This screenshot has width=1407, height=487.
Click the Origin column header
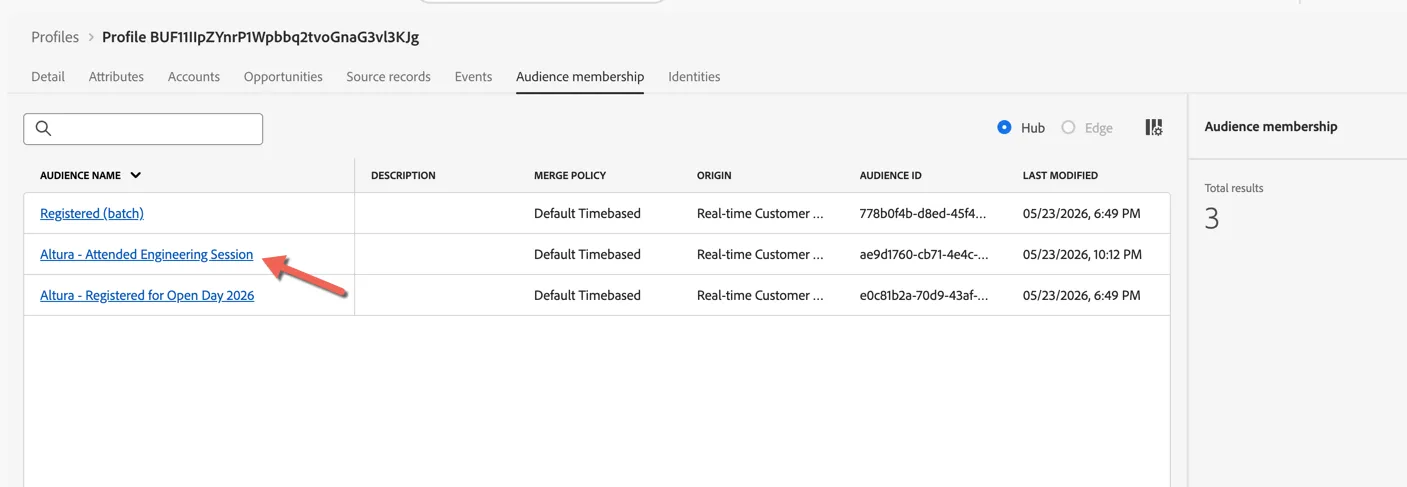tap(714, 175)
